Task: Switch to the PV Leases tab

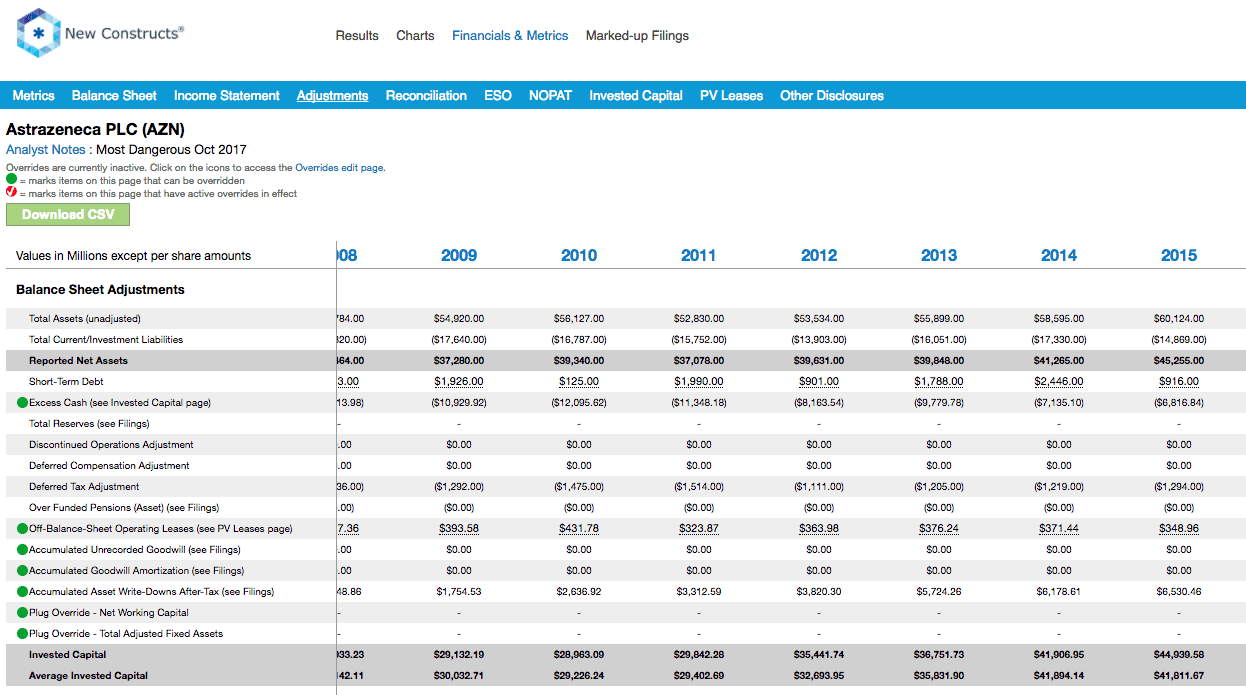Action: [x=731, y=96]
